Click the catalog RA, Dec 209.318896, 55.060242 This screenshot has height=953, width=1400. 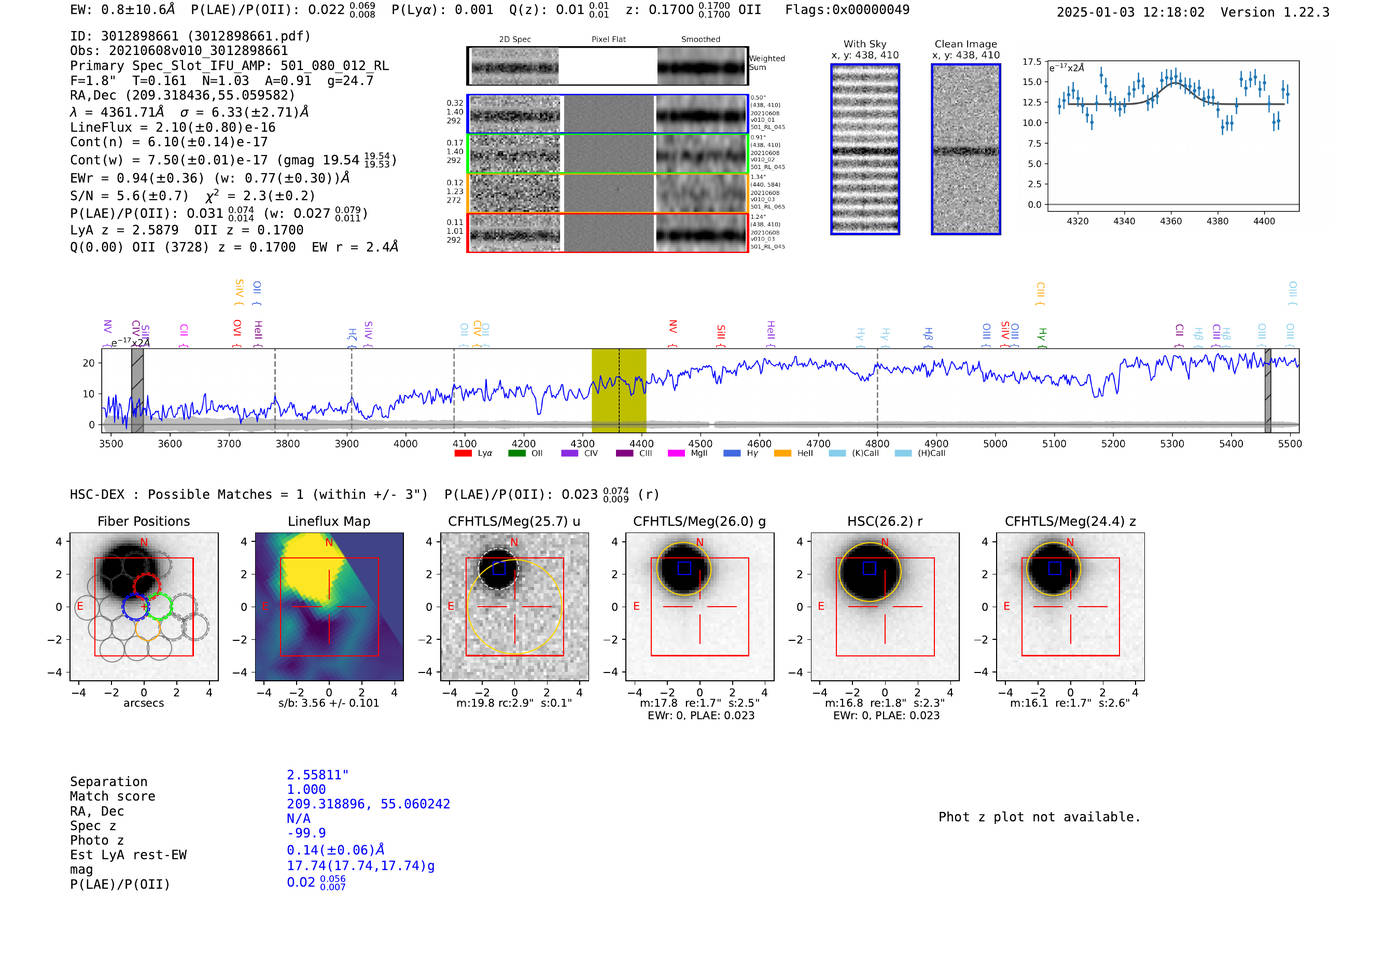pyautogui.click(x=368, y=804)
